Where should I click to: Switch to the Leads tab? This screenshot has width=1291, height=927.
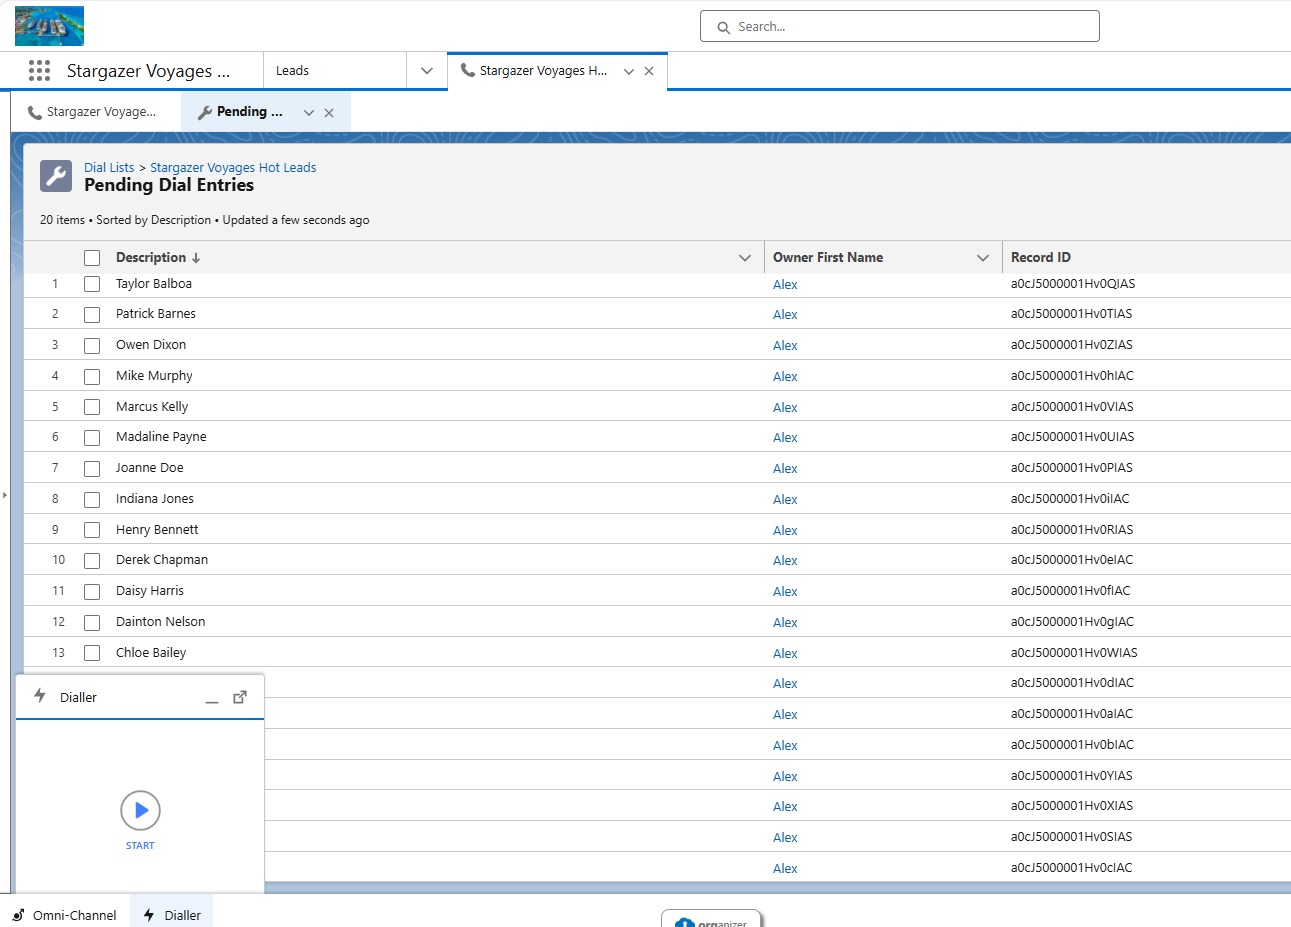click(x=292, y=70)
